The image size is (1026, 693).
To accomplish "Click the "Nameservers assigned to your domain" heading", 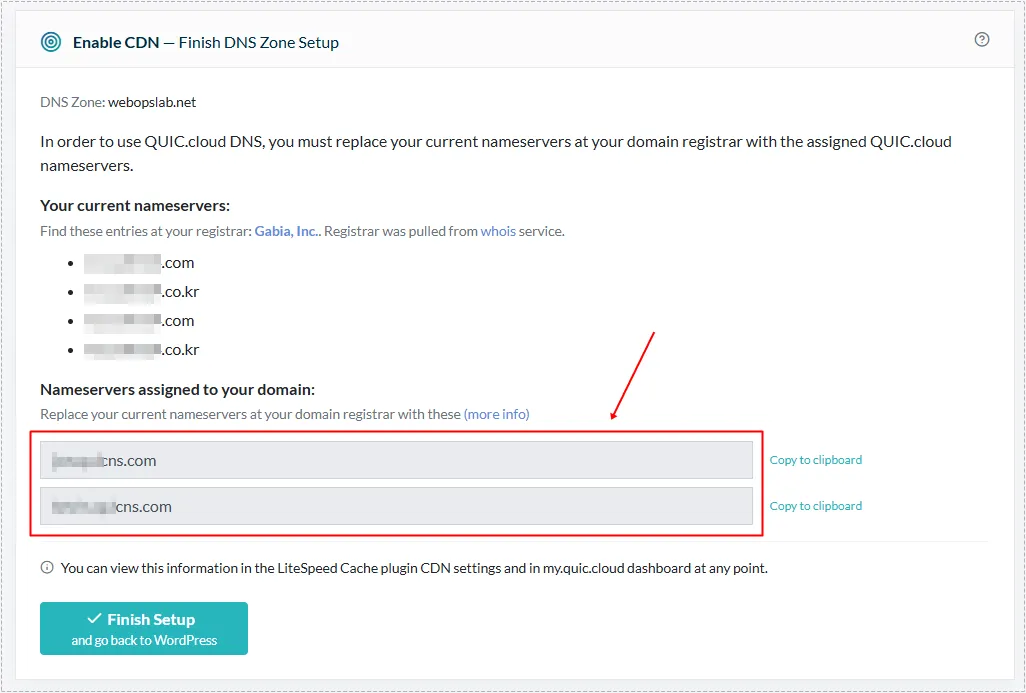I will point(177,390).
